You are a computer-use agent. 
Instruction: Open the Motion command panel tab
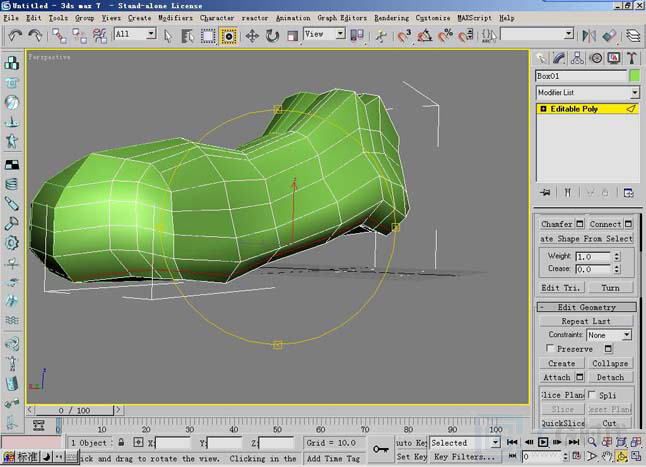tap(596, 58)
